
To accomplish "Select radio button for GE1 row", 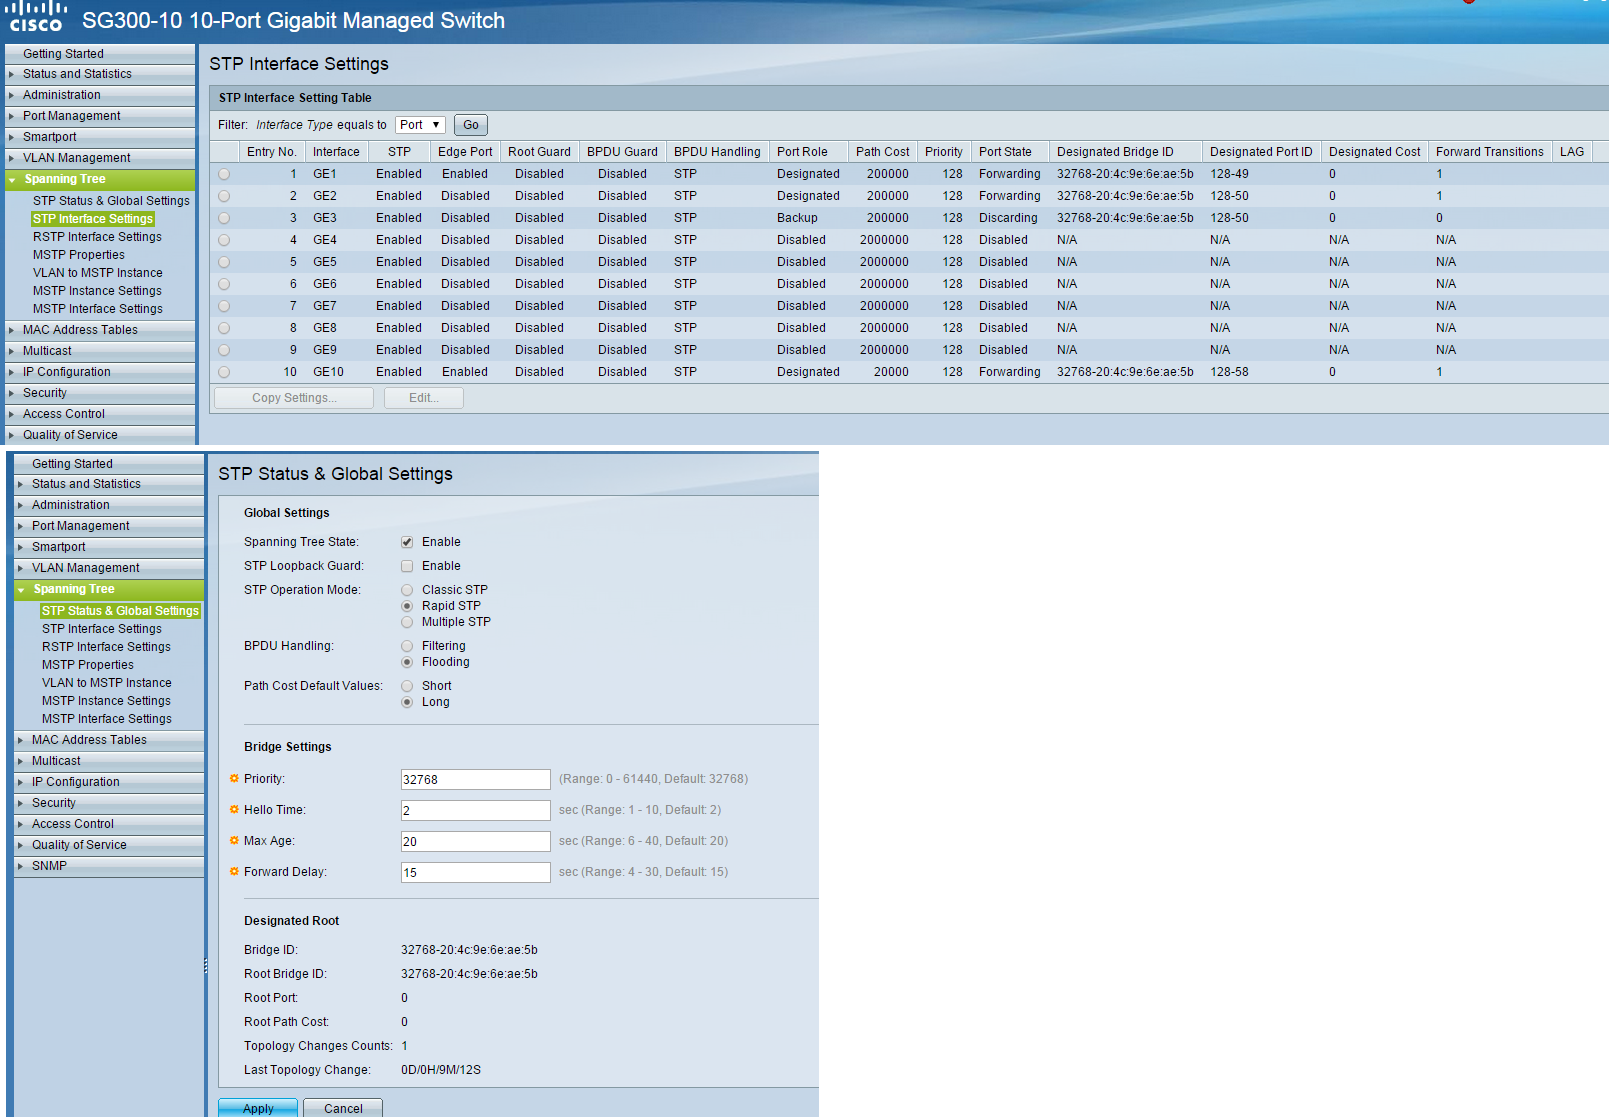I will (224, 174).
